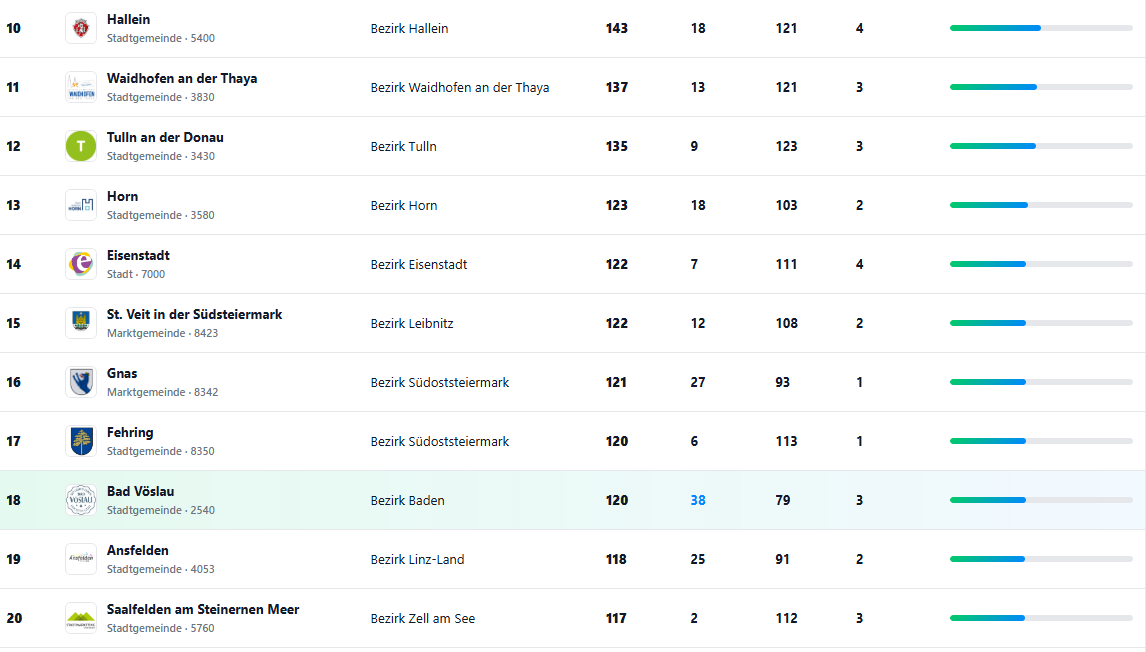The height and width of the screenshot is (652, 1146).
Task: Select the rank 17 Fehring row
Action: 573,441
